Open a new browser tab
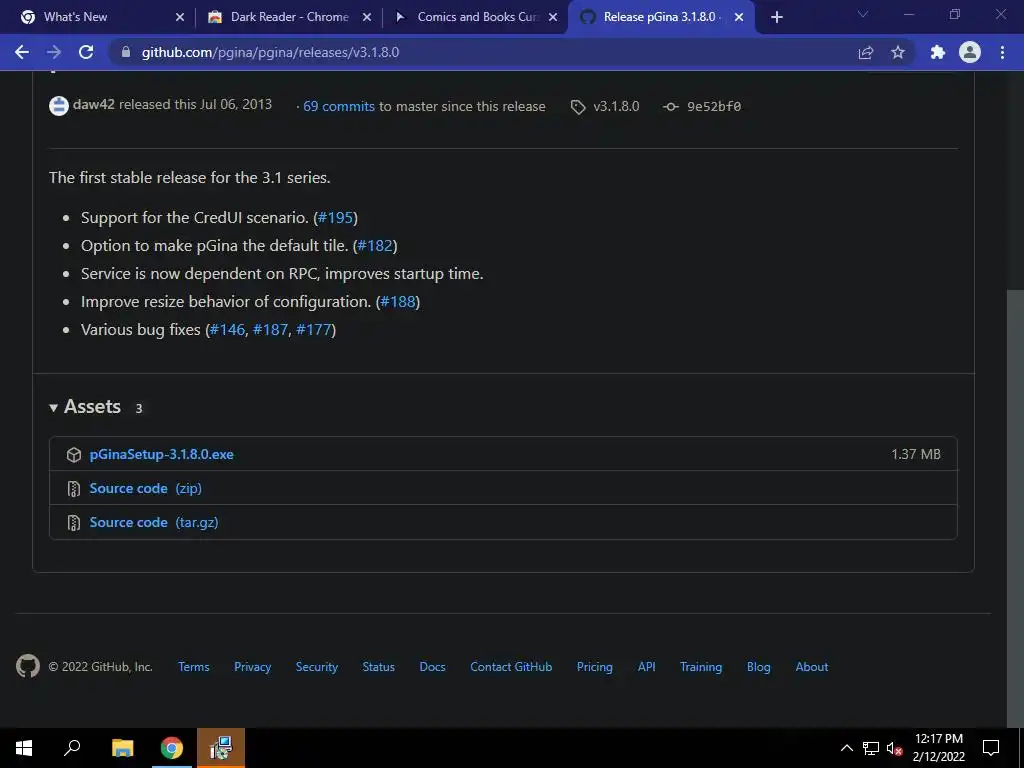The width and height of the screenshot is (1024, 768). (x=776, y=17)
